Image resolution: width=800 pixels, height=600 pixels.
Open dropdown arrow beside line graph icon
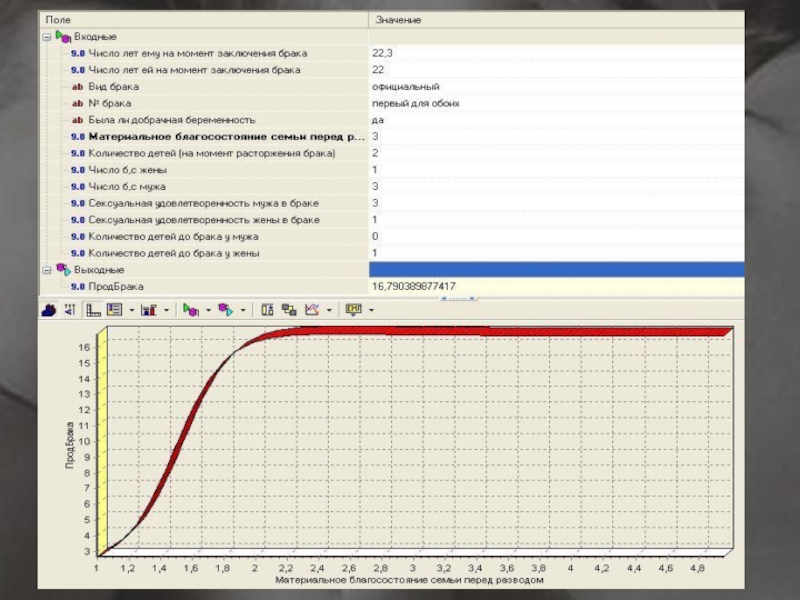pos(329,310)
